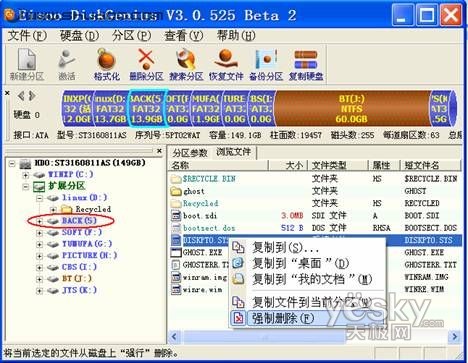Screen dimensions: 468x363
Task: Open the 搜索分区 search partition tool
Action: pyautogui.click(x=186, y=65)
